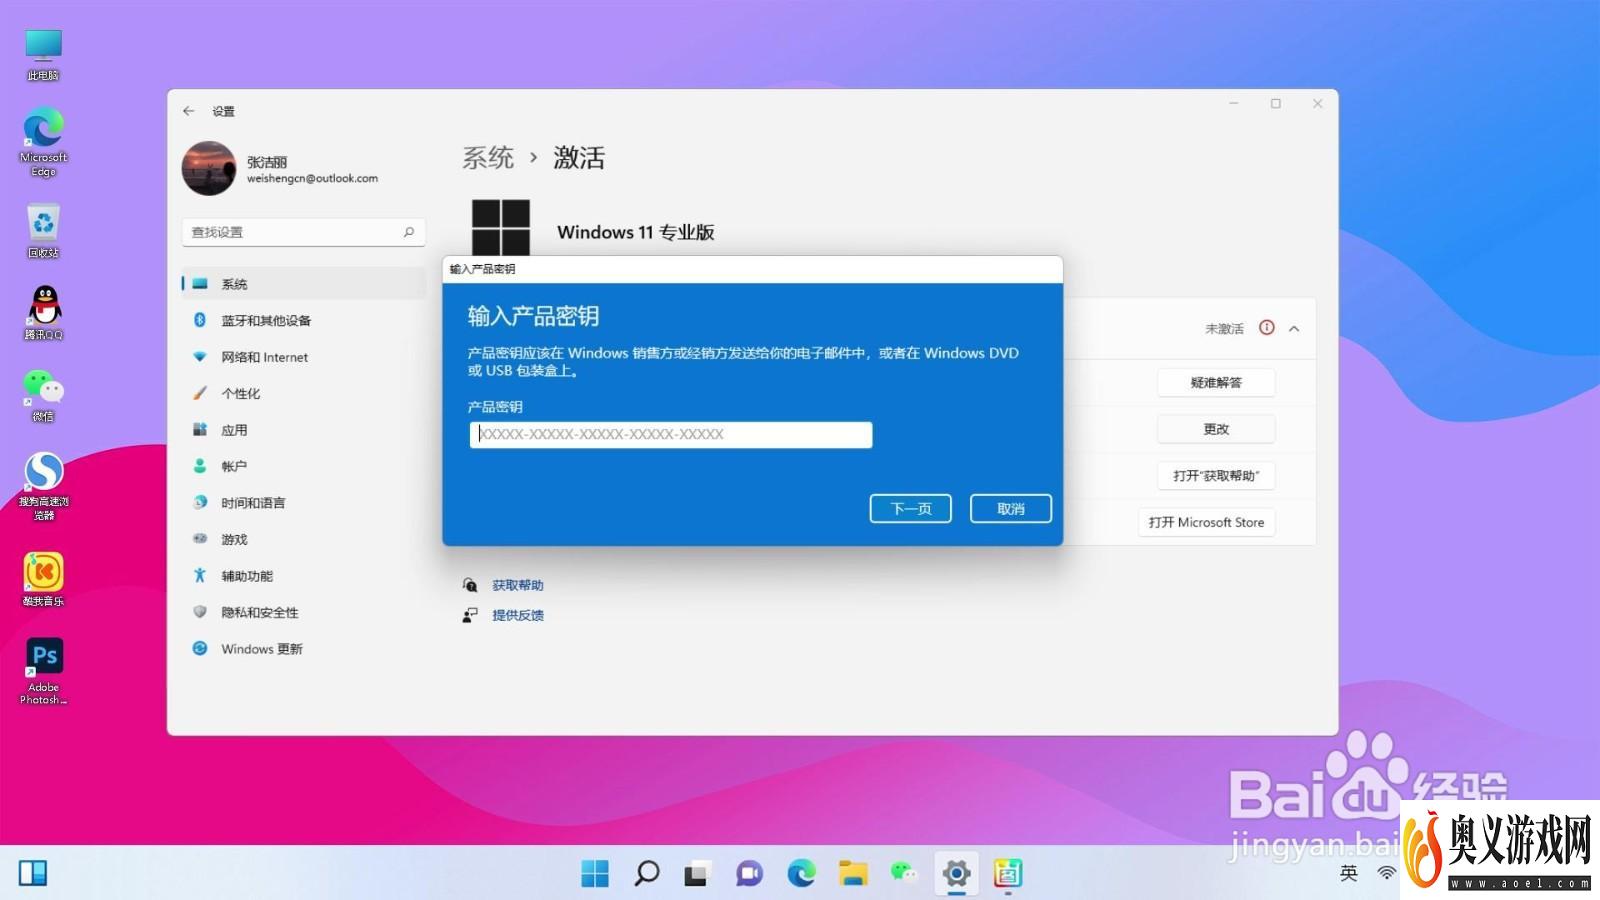
Task: Open the Windows Start menu
Action: click(594, 873)
